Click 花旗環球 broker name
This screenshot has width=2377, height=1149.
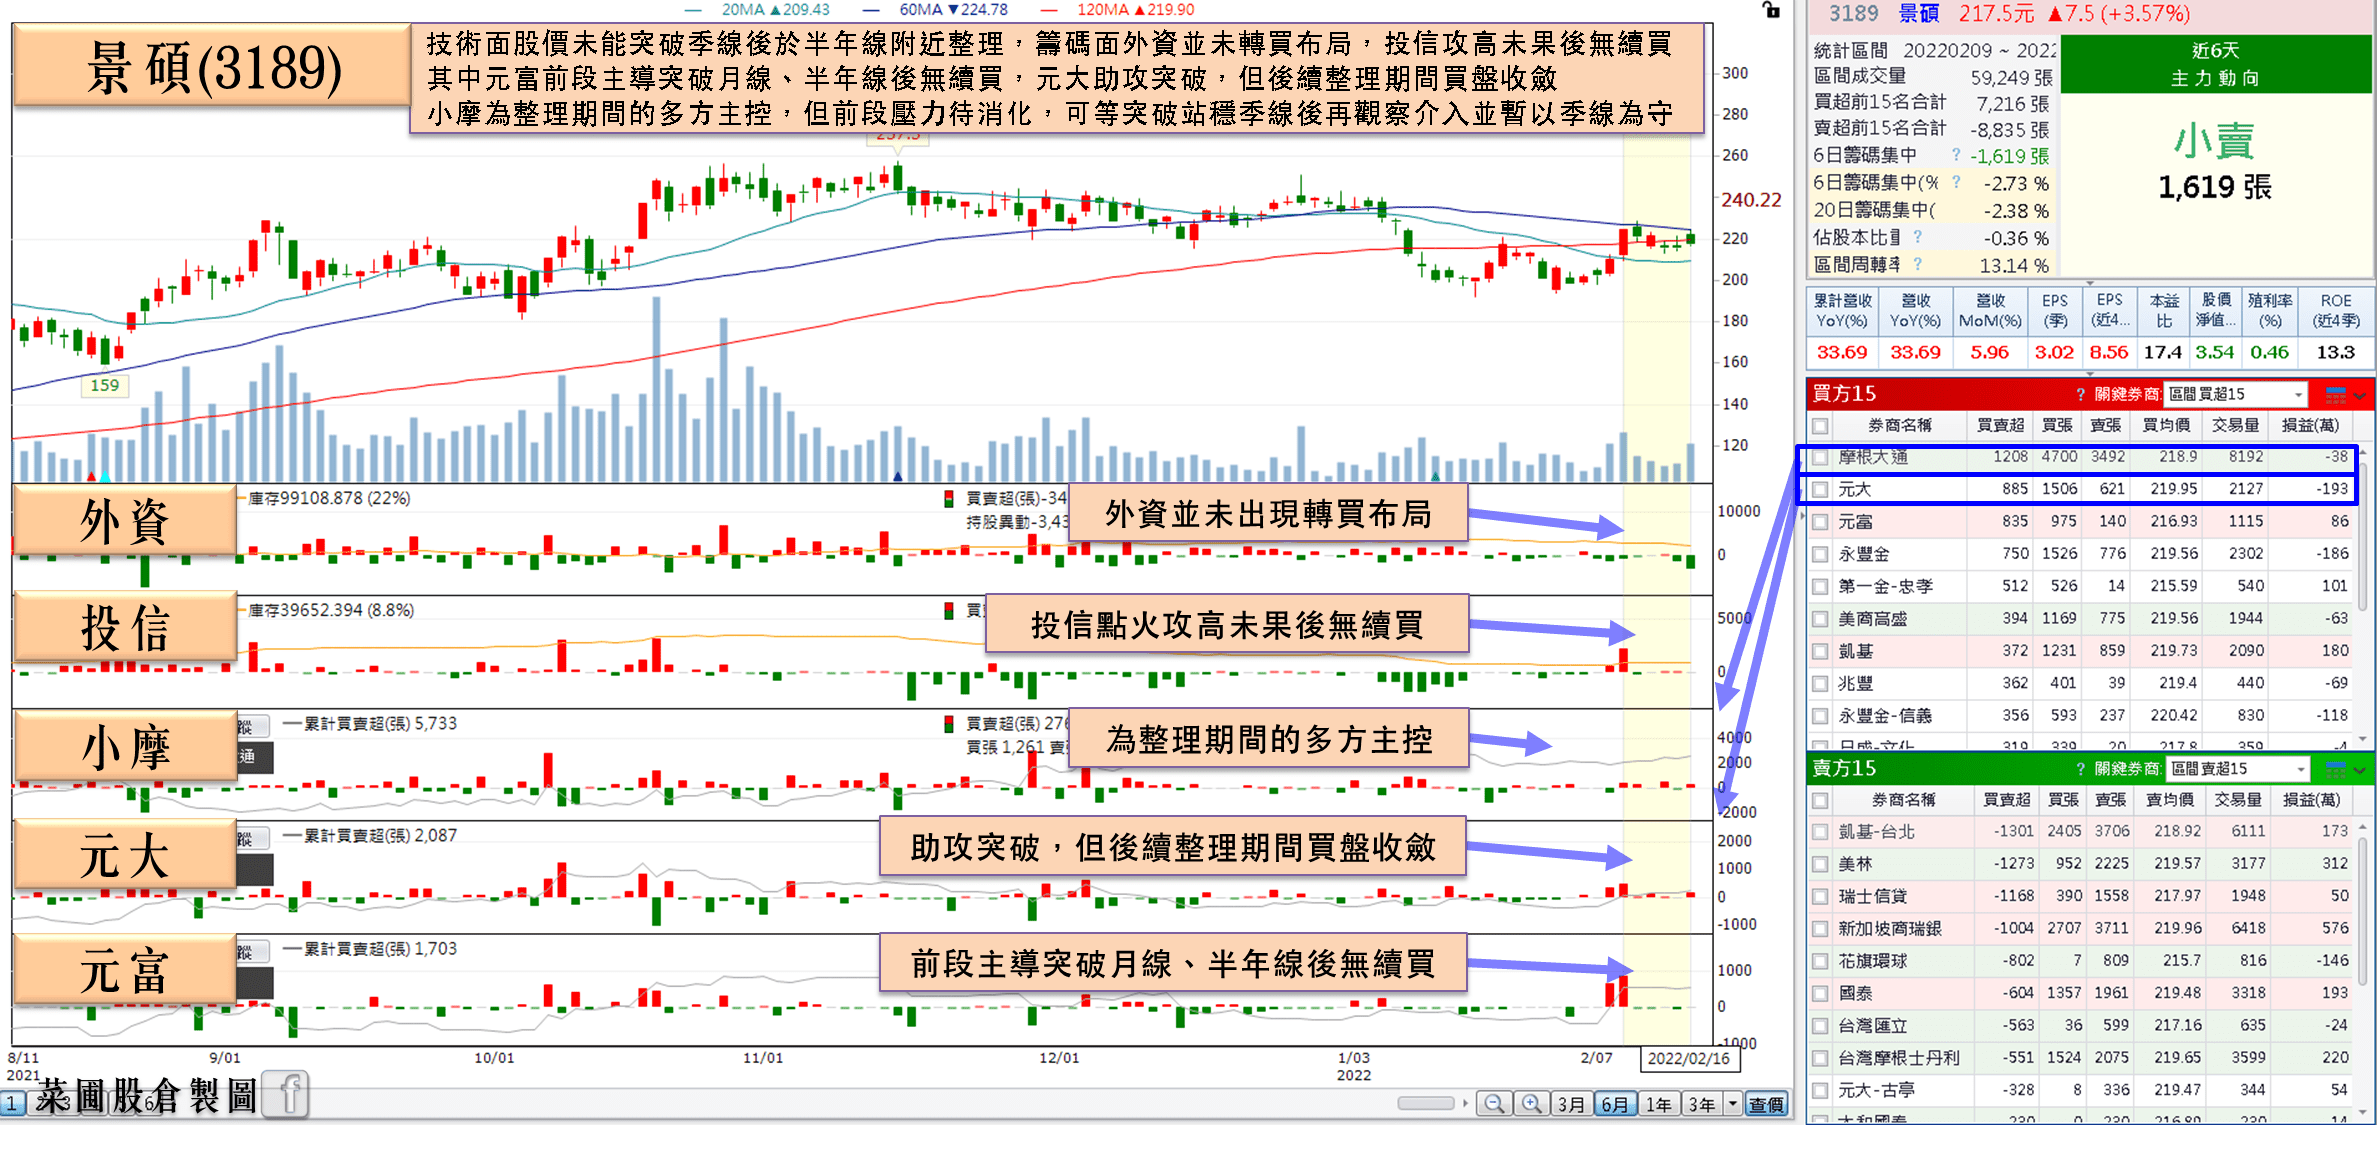(1873, 961)
